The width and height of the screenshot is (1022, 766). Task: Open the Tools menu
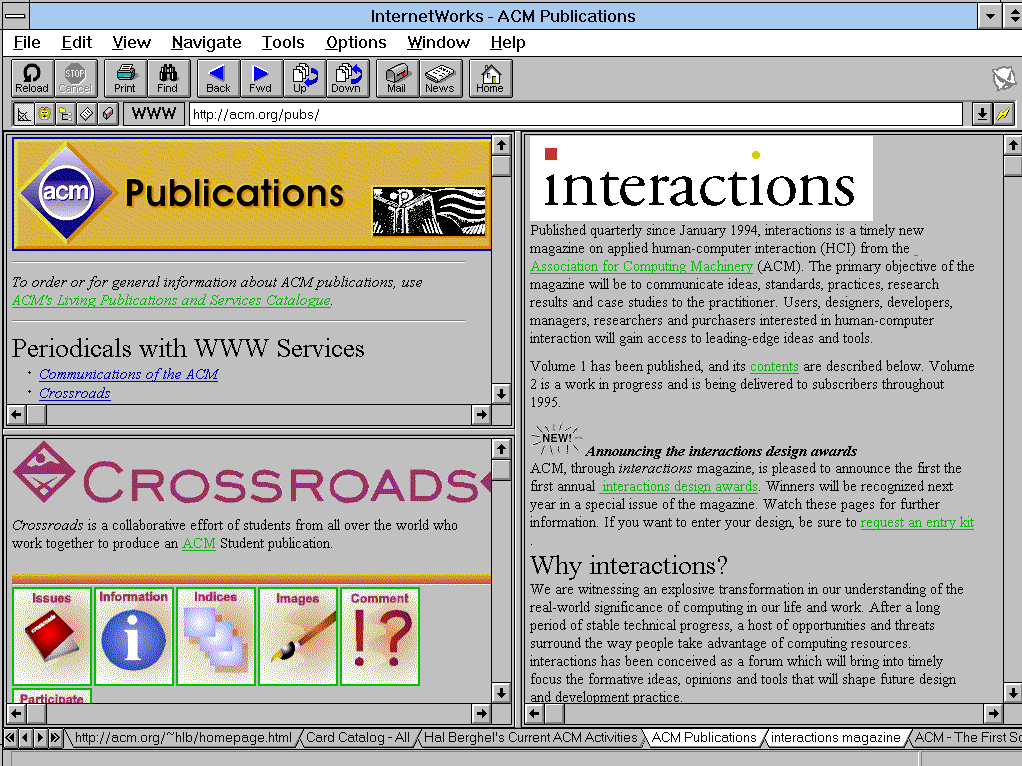(283, 42)
